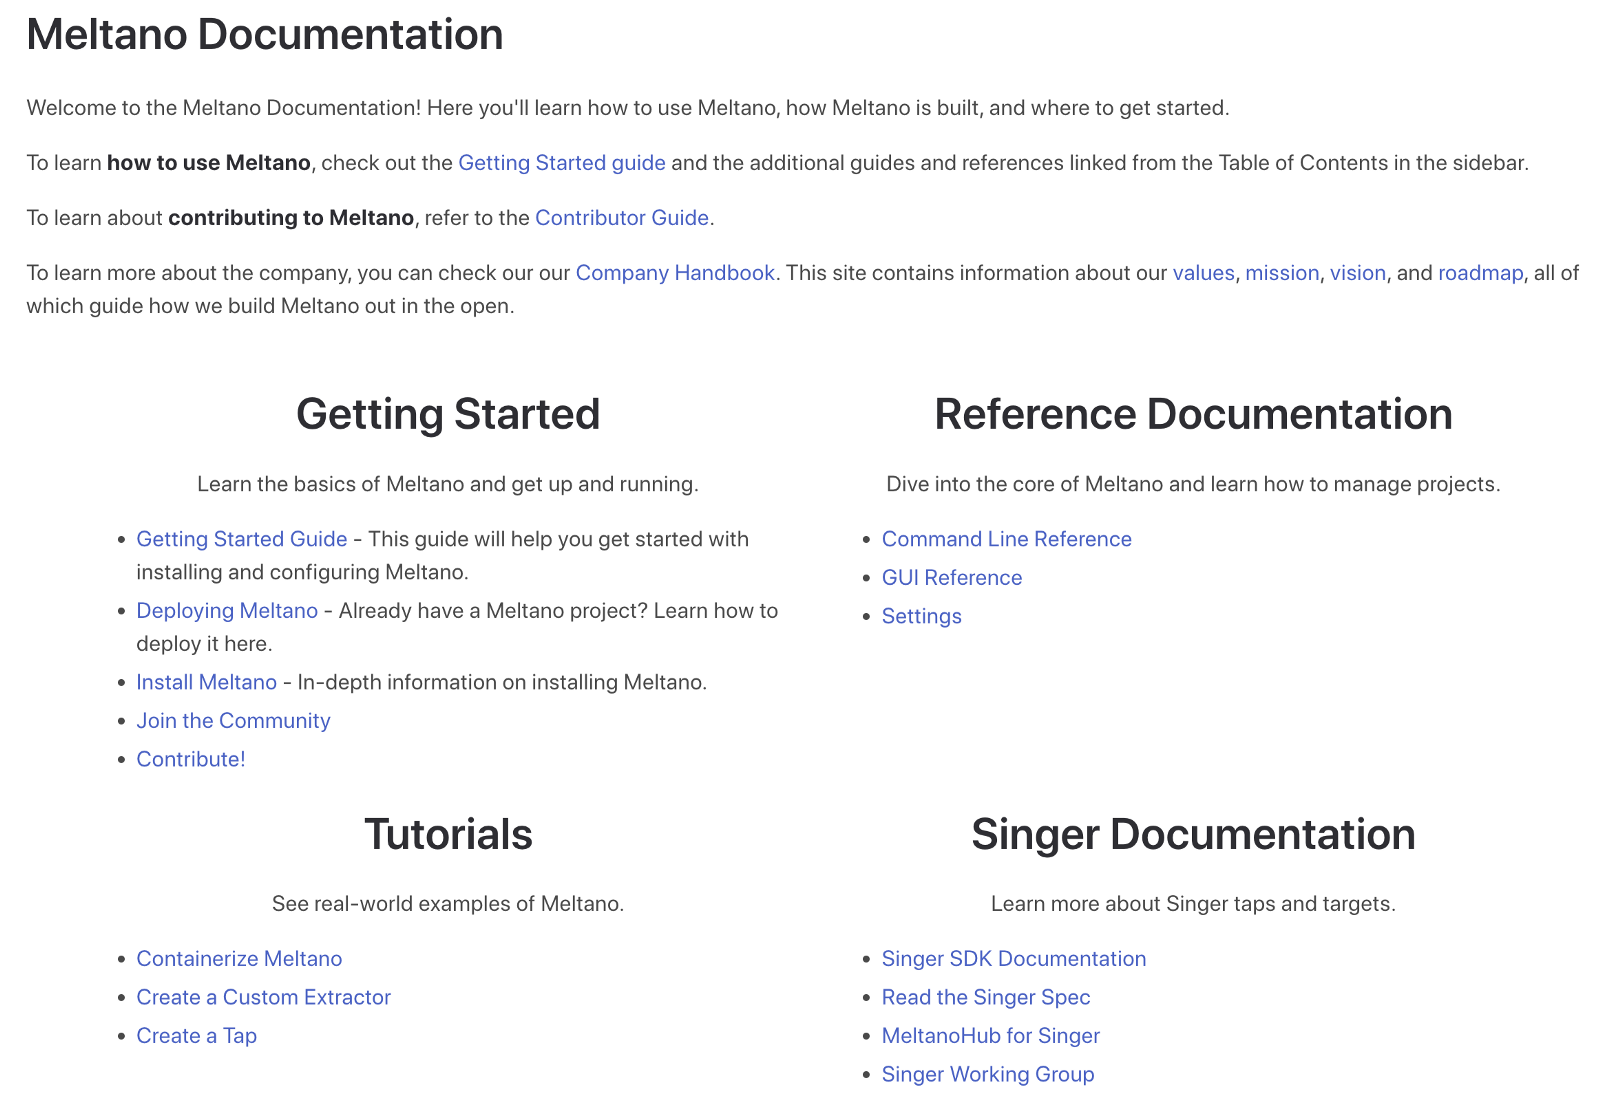Open the mission link

[x=1282, y=273]
